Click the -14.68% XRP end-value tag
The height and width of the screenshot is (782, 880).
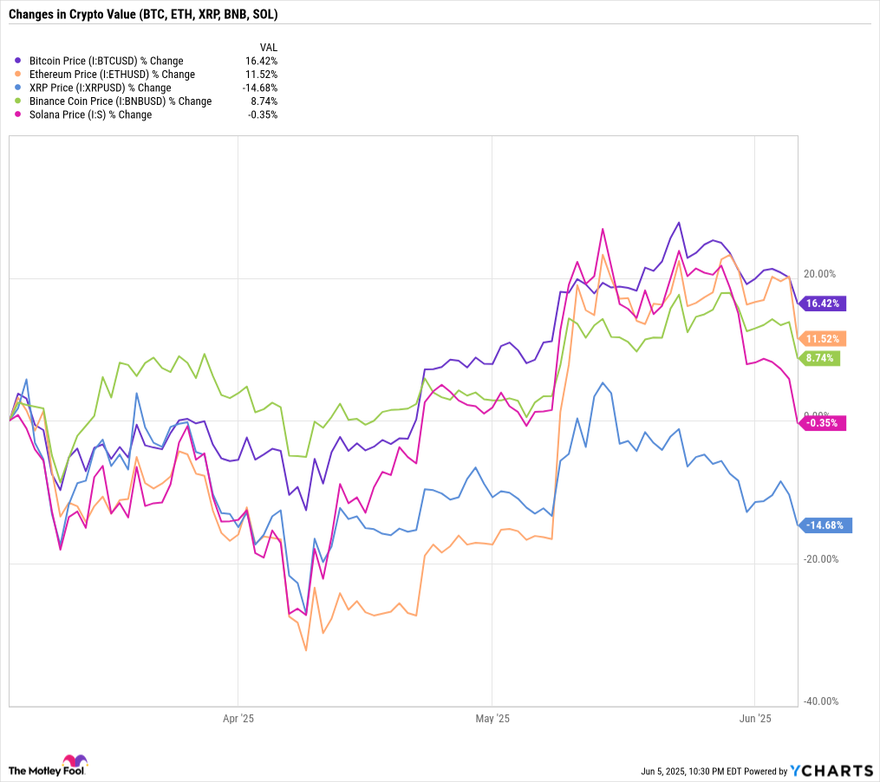pos(825,525)
